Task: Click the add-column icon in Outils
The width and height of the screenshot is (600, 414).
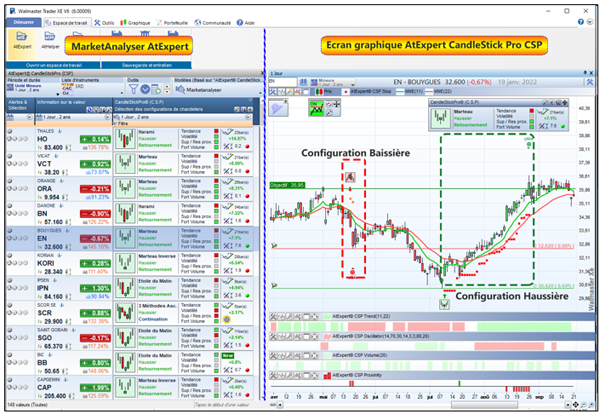Action: click(156, 90)
